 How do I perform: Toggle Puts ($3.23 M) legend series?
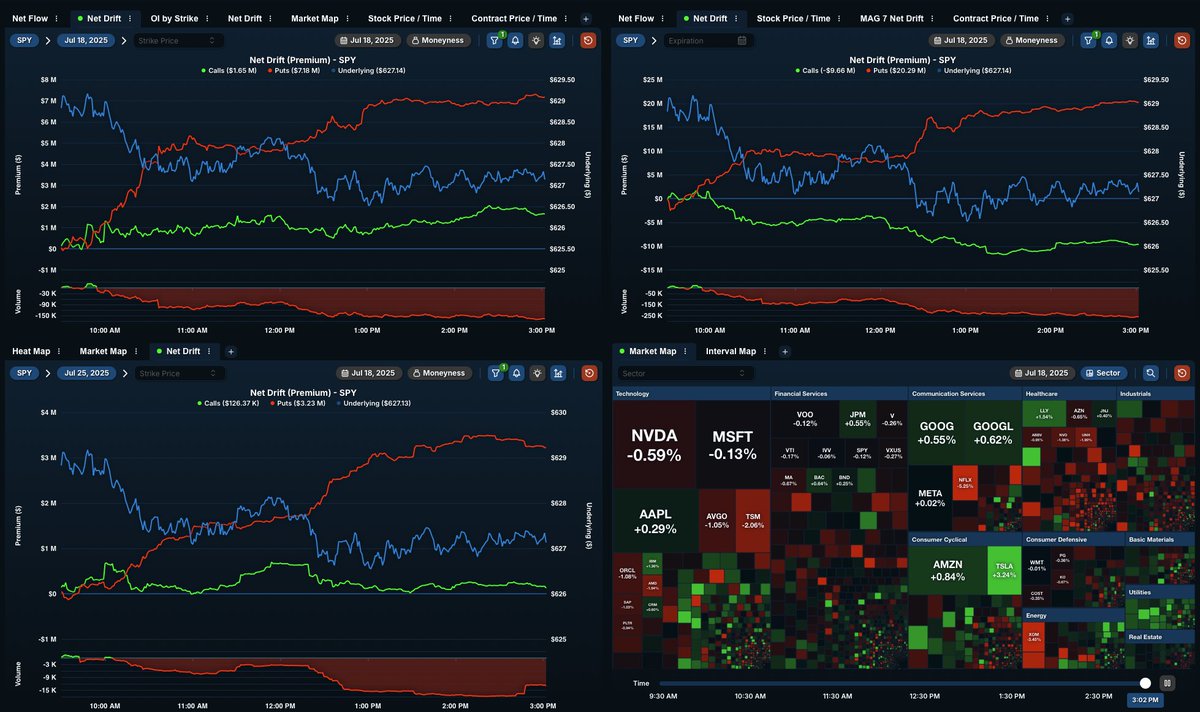296,403
